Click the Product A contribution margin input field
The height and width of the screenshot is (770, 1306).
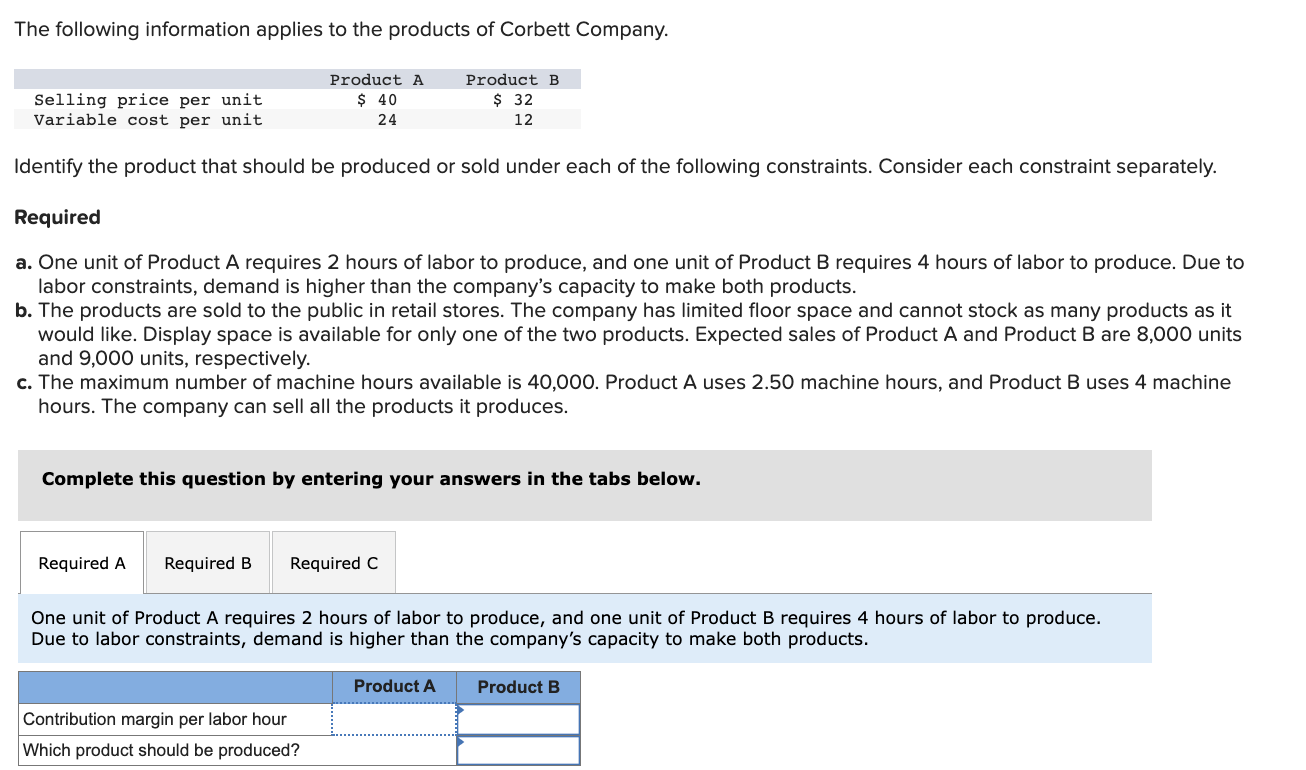[394, 718]
